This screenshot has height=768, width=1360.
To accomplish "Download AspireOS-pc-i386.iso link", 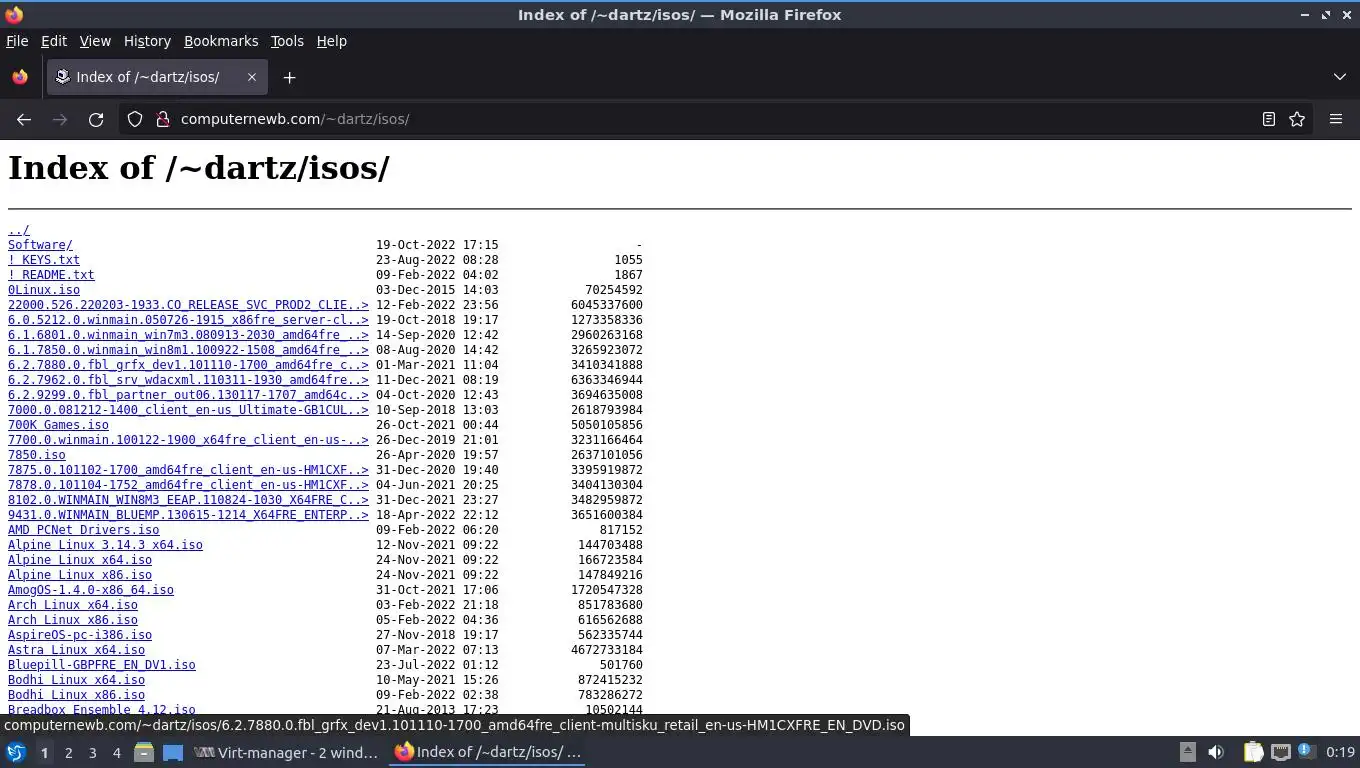I will click(80, 635).
